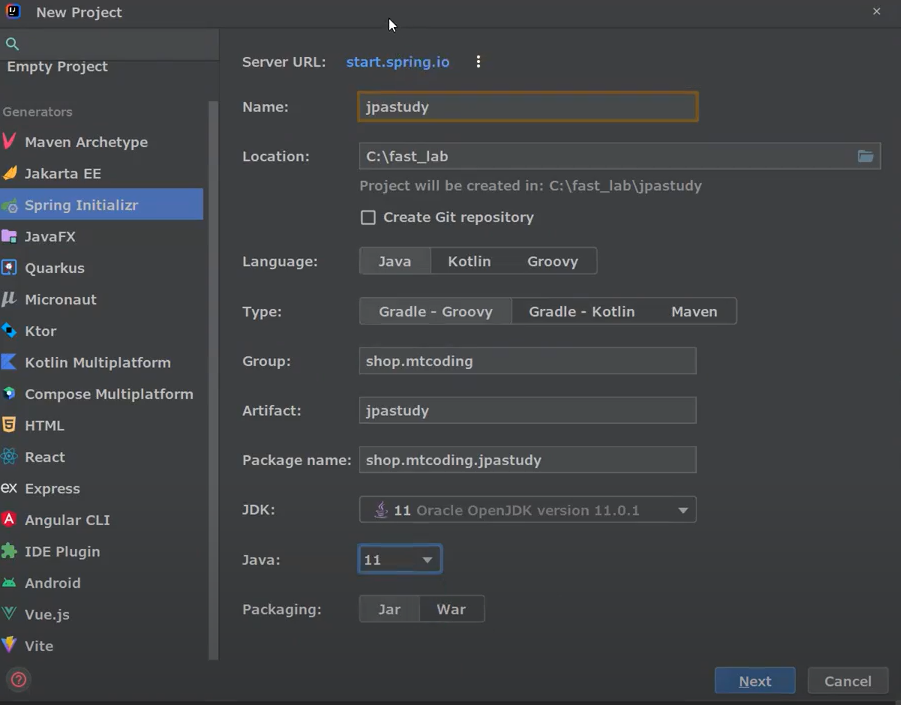This screenshot has height=705, width=901.
Task: Click the IDE Plugin puzzle icon
Action: click(9, 551)
